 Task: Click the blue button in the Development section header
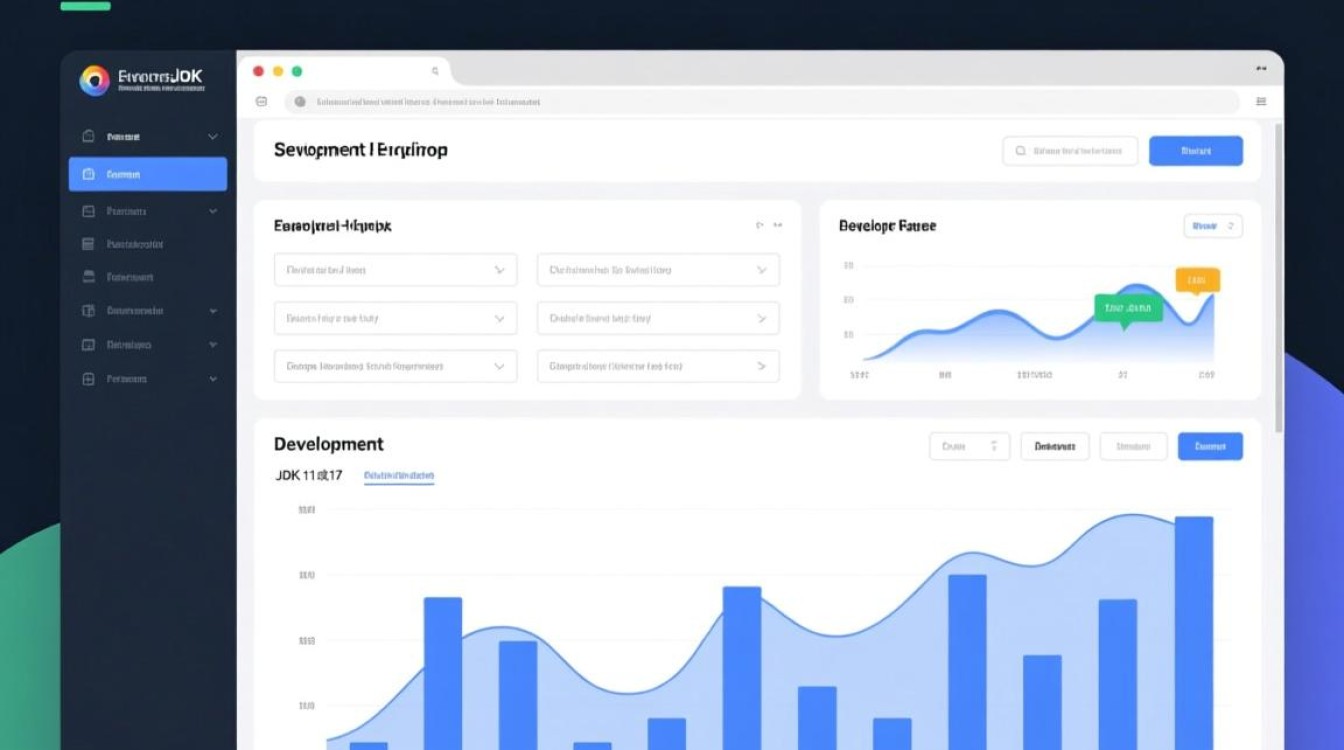pyautogui.click(x=1210, y=446)
